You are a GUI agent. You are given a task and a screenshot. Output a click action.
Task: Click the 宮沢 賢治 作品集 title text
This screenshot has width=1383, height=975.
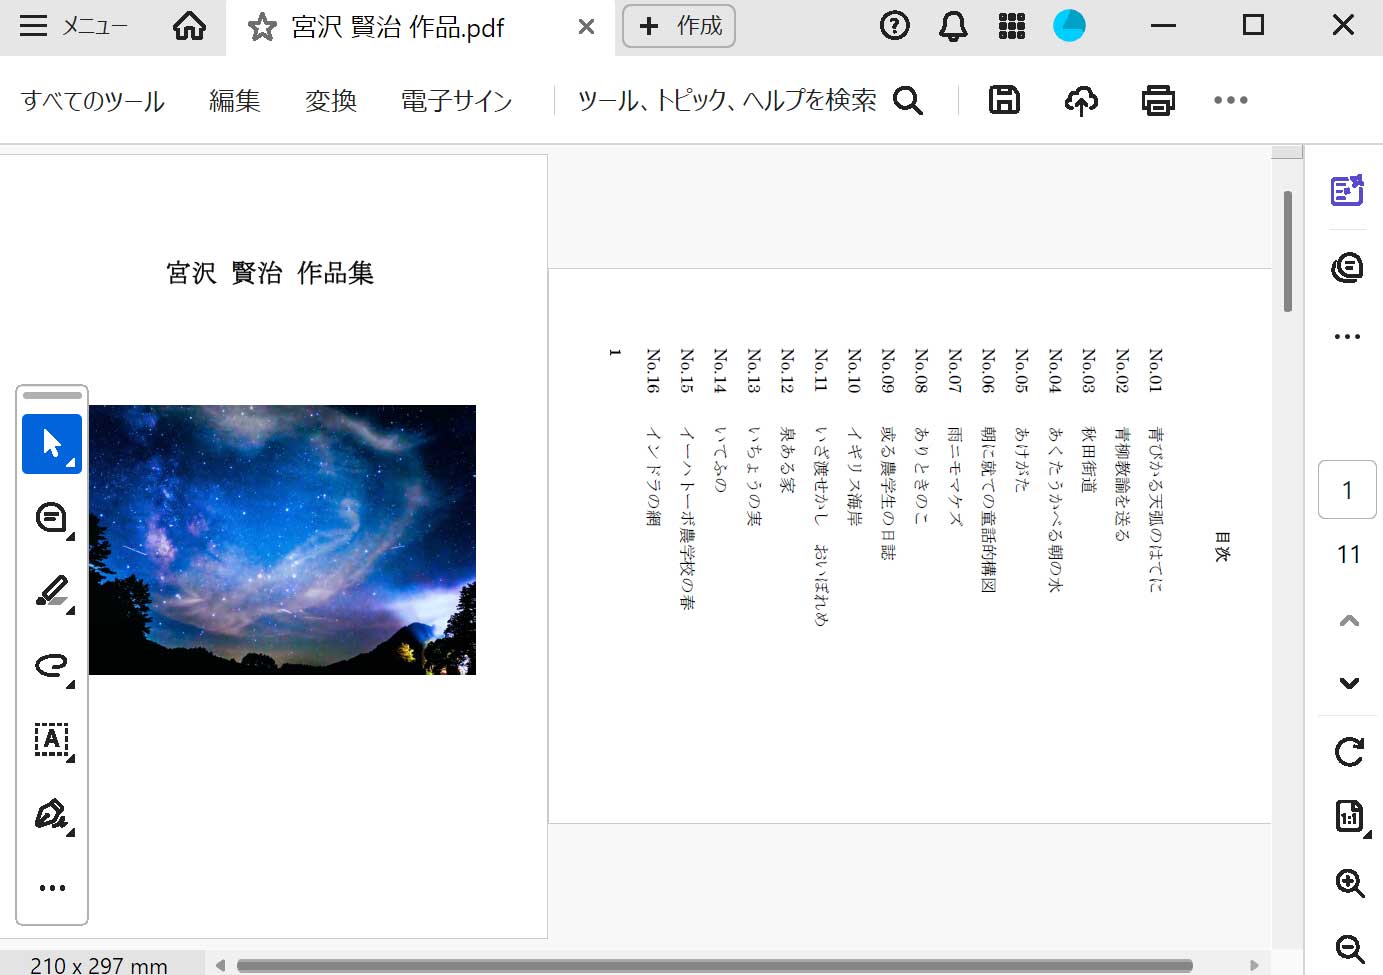pyautogui.click(x=270, y=273)
